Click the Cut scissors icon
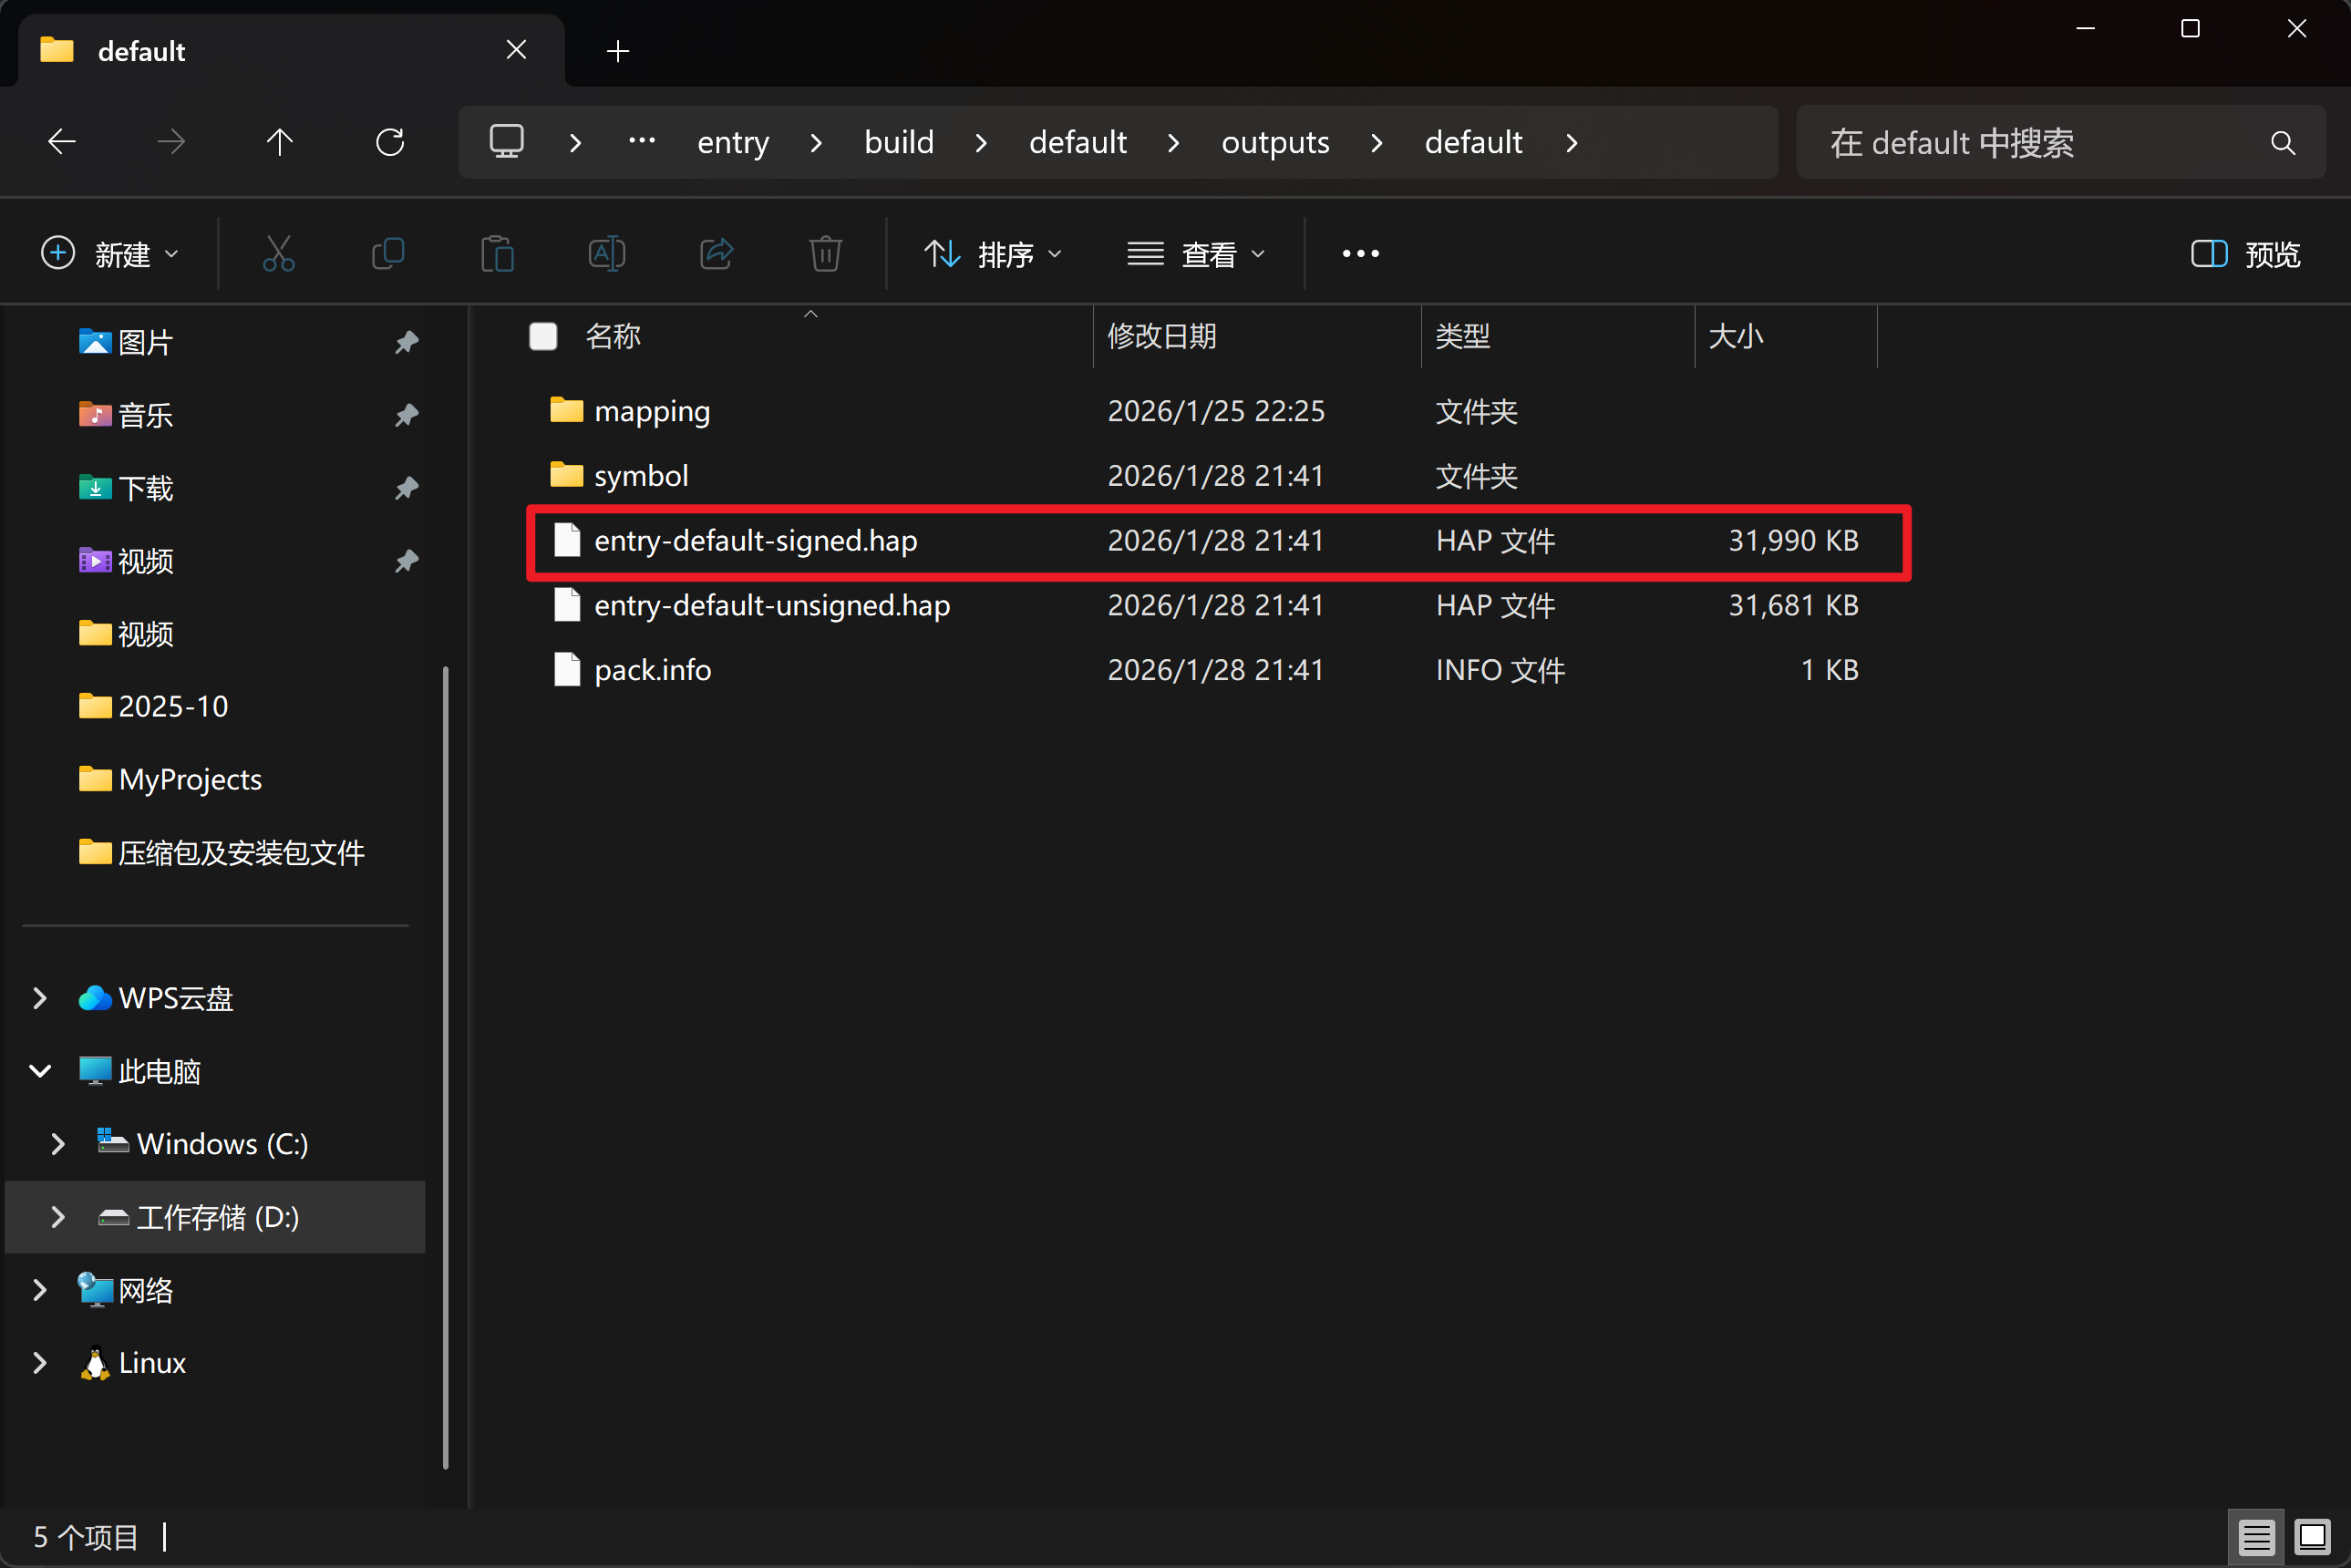The height and width of the screenshot is (1568, 2351). click(278, 254)
